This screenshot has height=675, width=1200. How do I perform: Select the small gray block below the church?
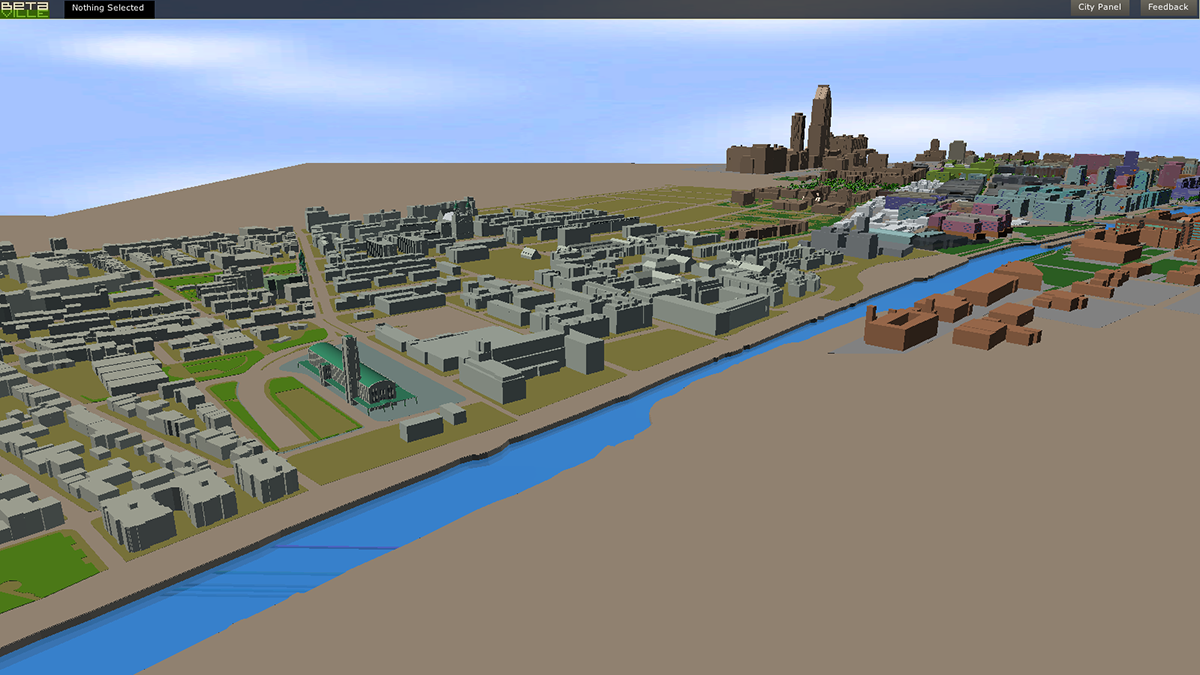[421, 427]
